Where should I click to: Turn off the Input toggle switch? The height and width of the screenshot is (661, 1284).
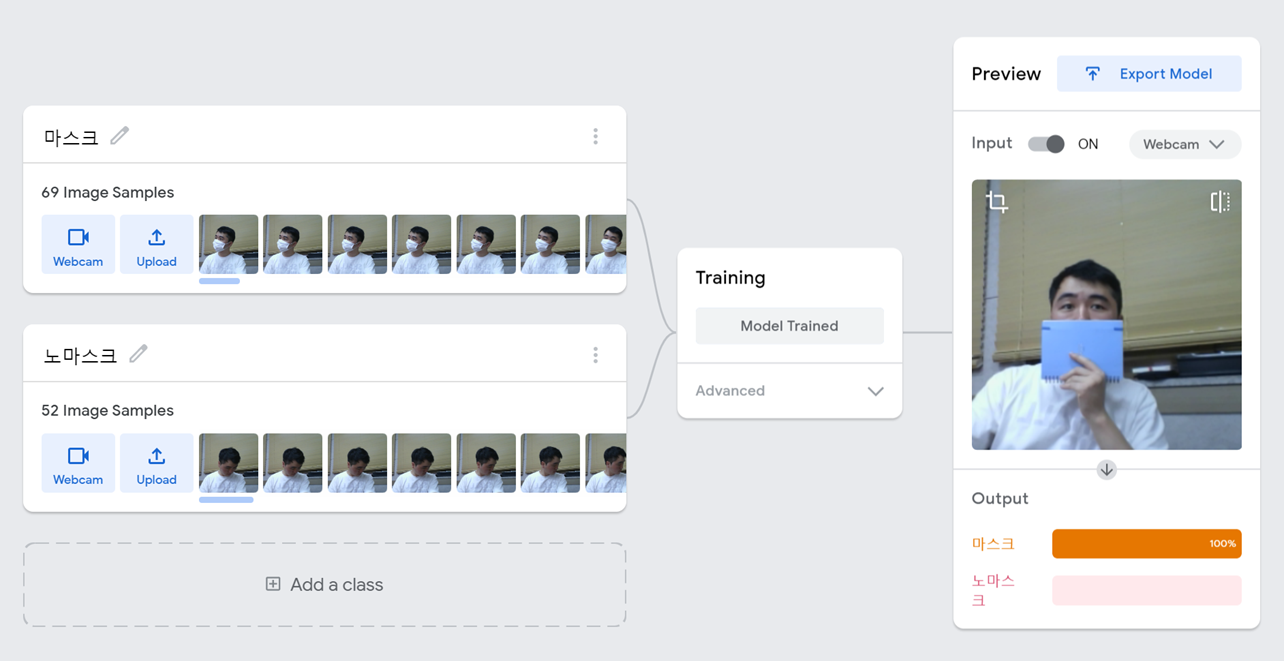click(x=1046, y=144)
